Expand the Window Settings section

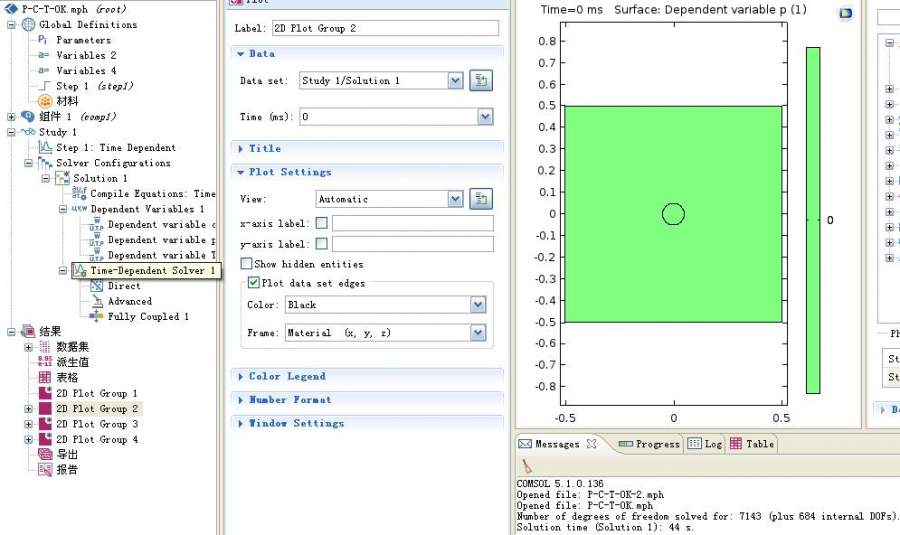[x=240, y=424]
